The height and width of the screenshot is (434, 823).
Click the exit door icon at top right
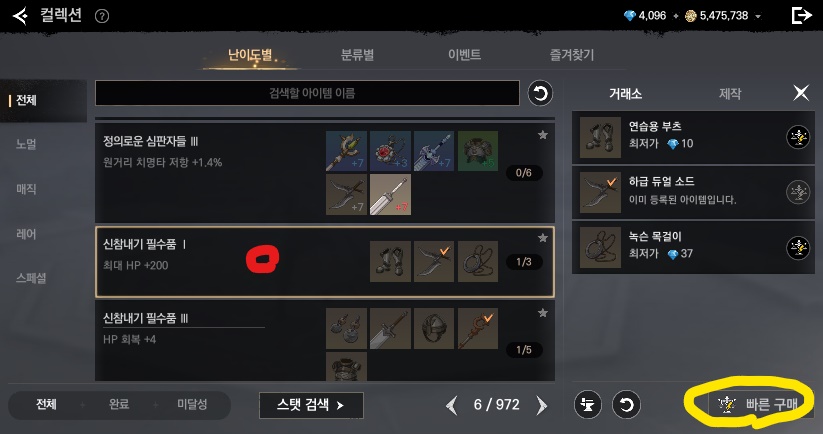[801, 16]
